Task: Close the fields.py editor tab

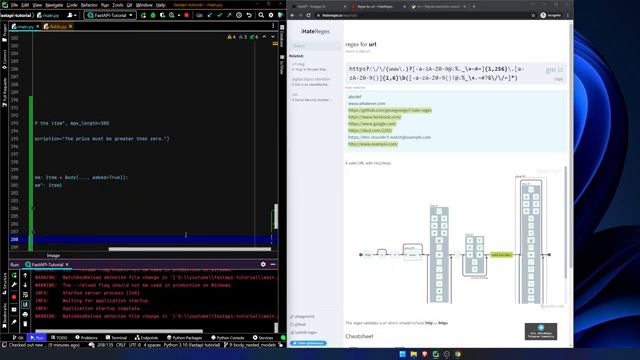Action: click(x=71, y=27)
